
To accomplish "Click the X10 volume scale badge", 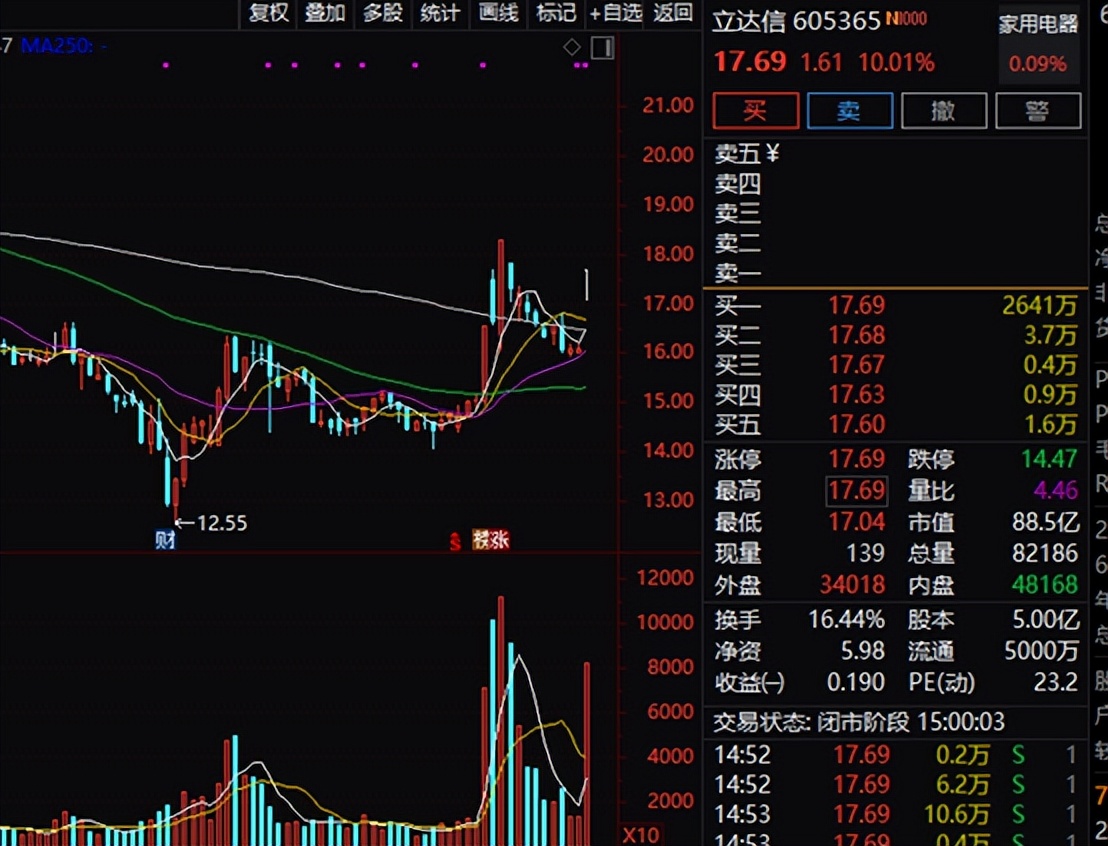I will (x=640, y=834).
